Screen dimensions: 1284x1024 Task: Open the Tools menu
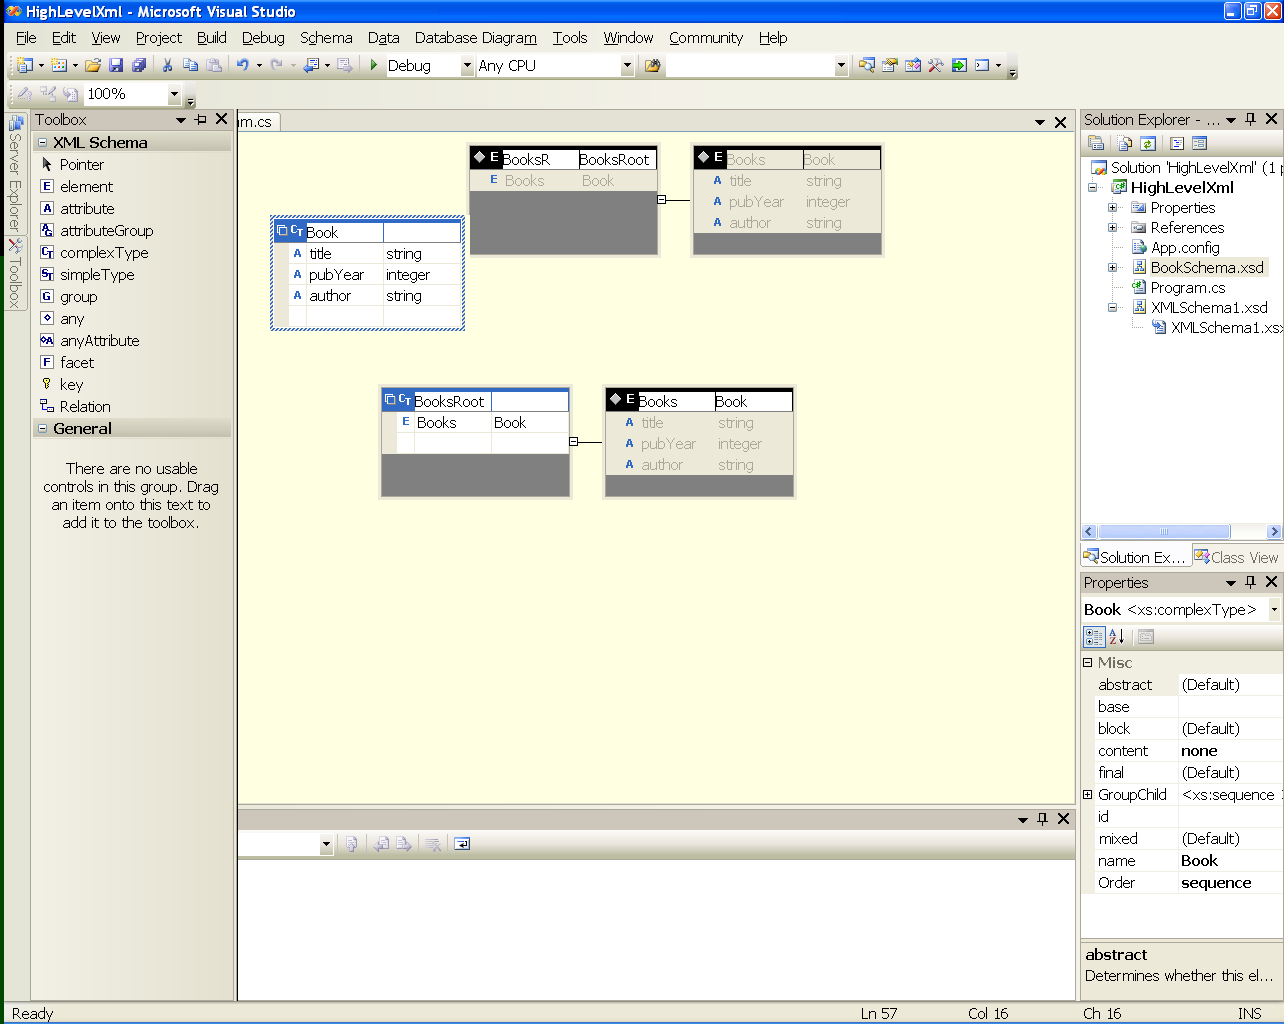point(570,38)
